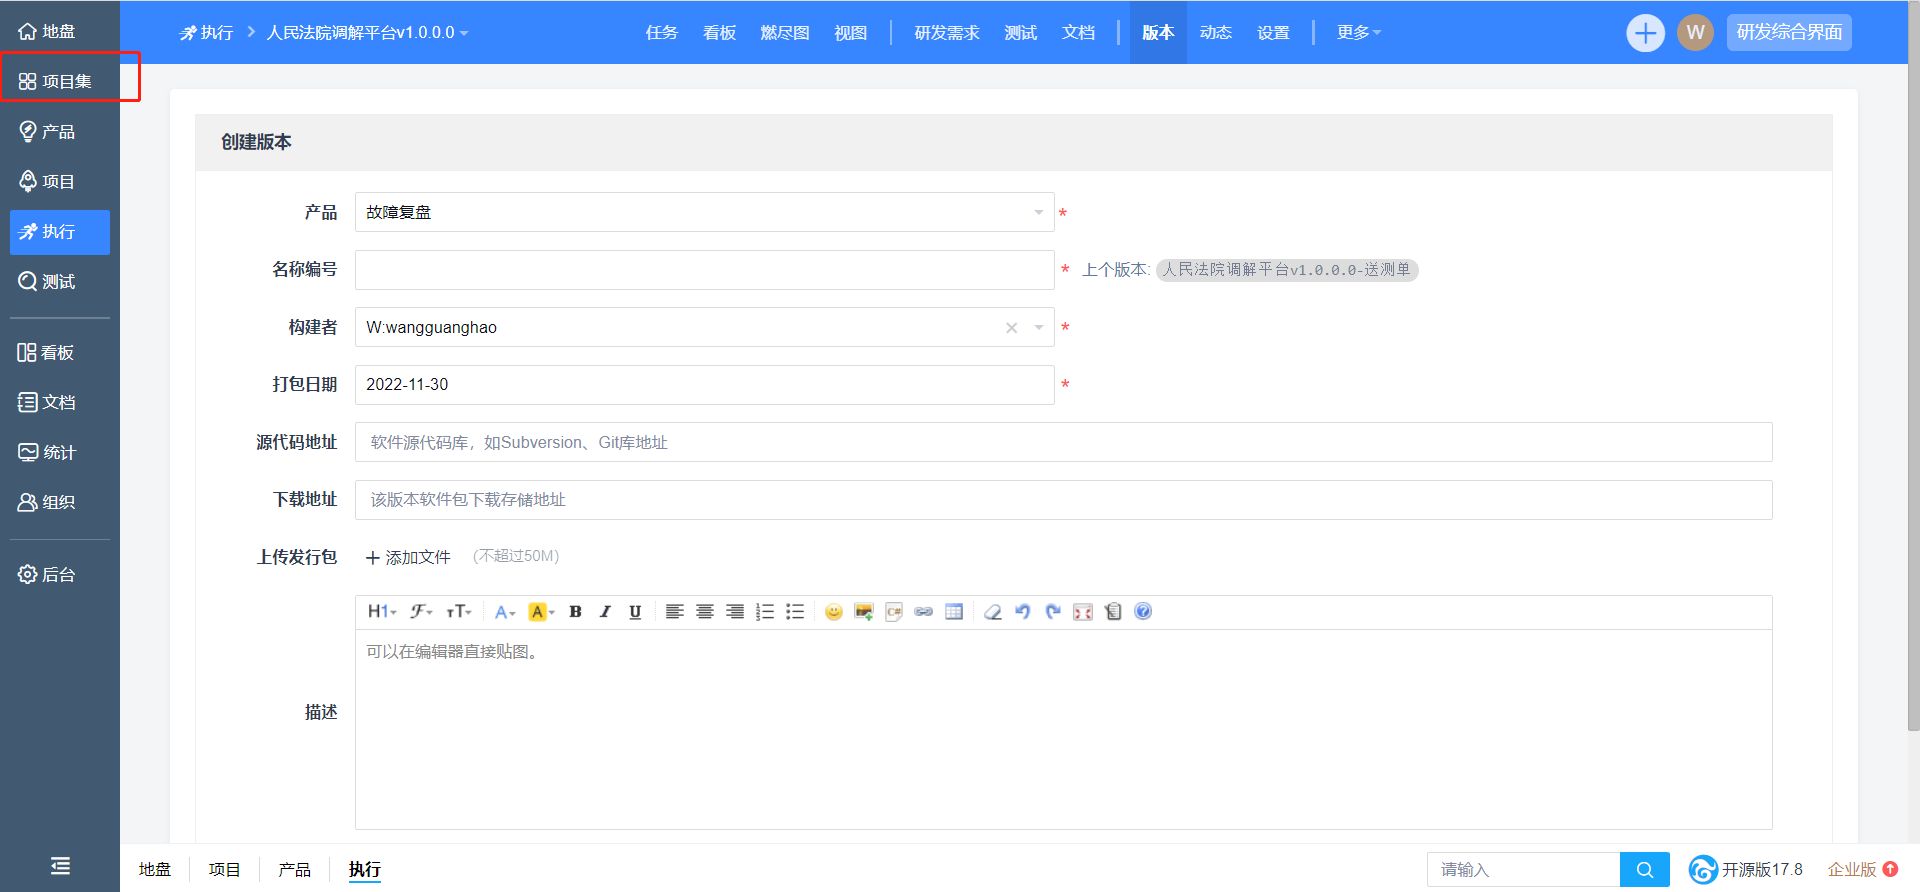Click the editor help question icon

pyautogui.click(x=1143, y=612)
